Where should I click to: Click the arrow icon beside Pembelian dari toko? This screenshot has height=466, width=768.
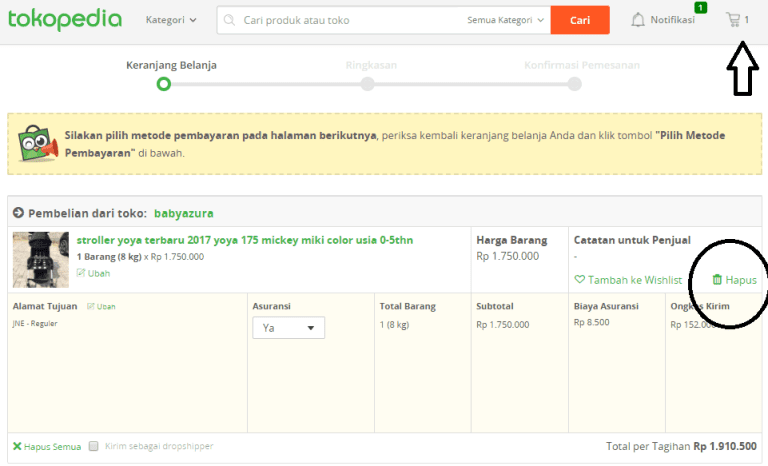pos(18,213)
